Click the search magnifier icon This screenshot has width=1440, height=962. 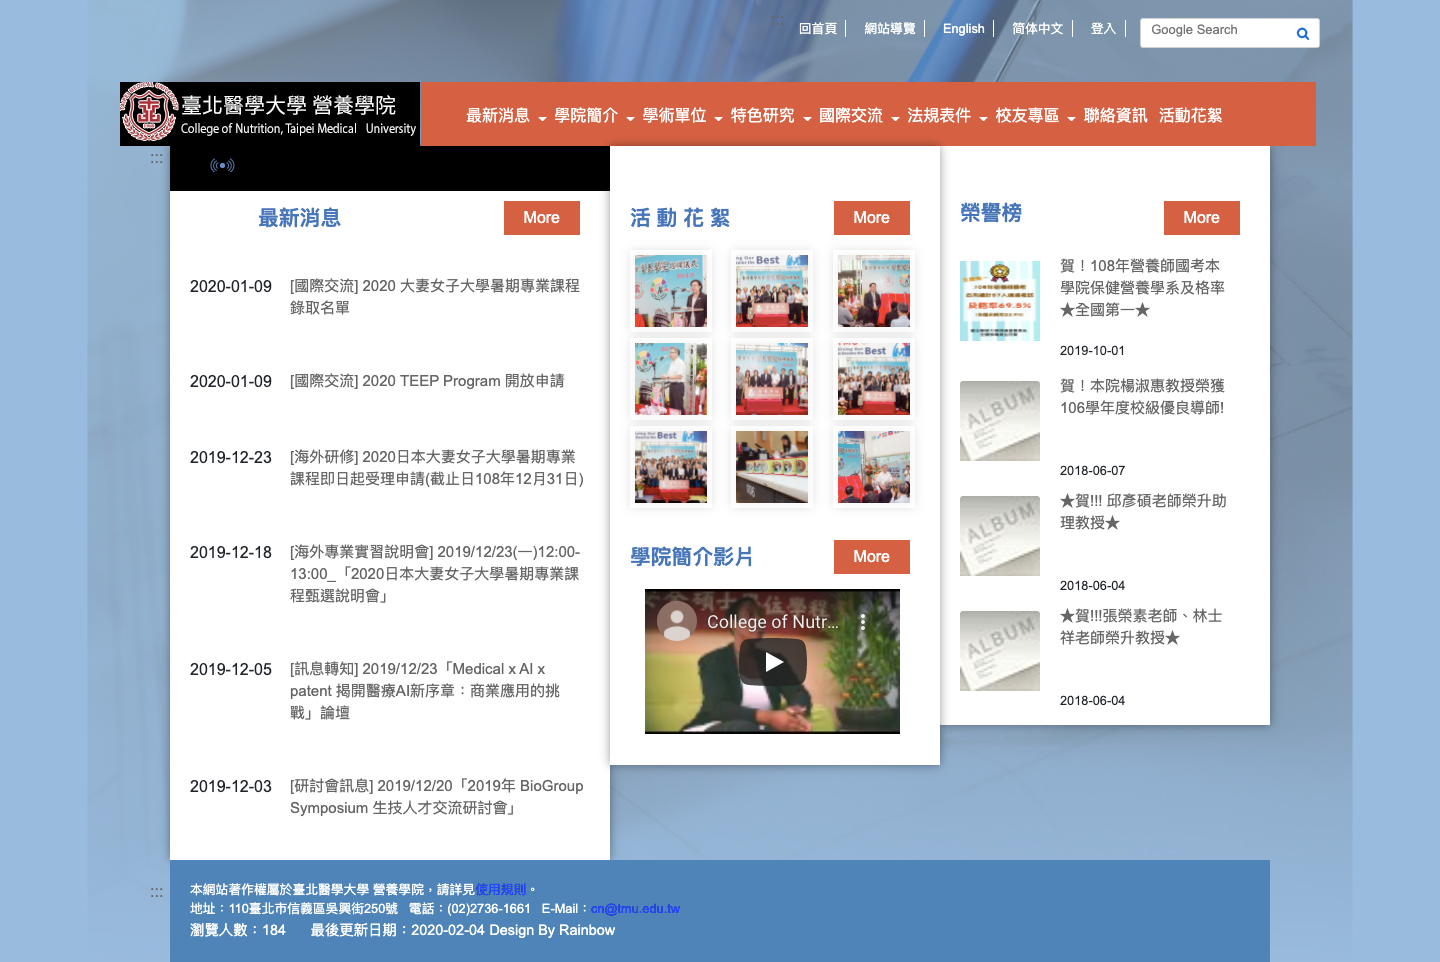click(1302, 34)
